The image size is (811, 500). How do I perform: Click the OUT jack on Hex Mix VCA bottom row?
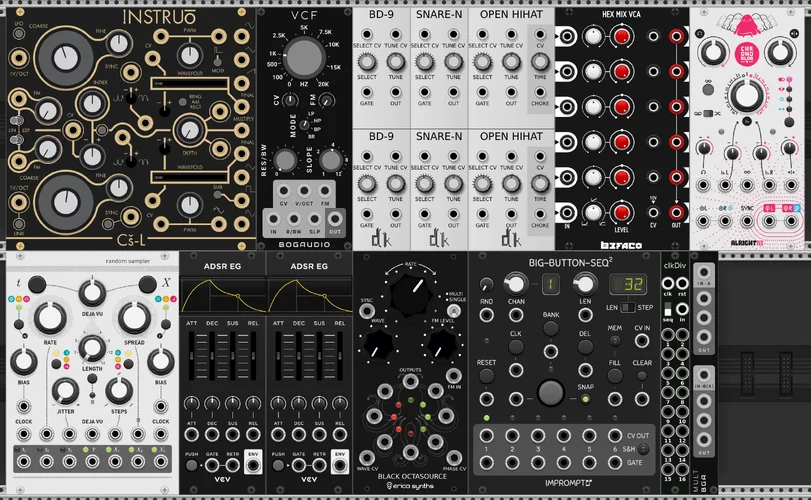[676, 212]
